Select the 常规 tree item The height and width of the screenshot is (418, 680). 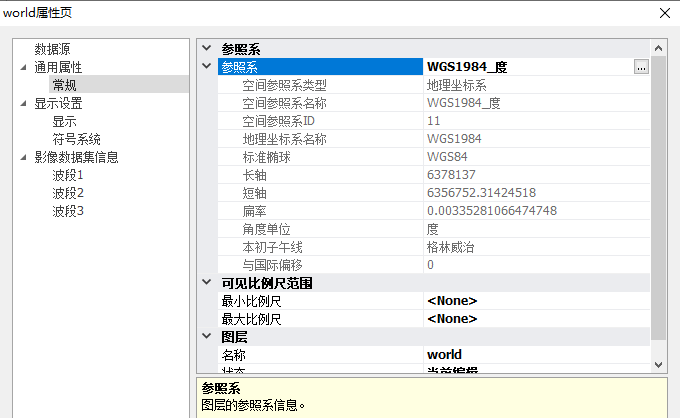pyautogui.click(x=65, y=85)
